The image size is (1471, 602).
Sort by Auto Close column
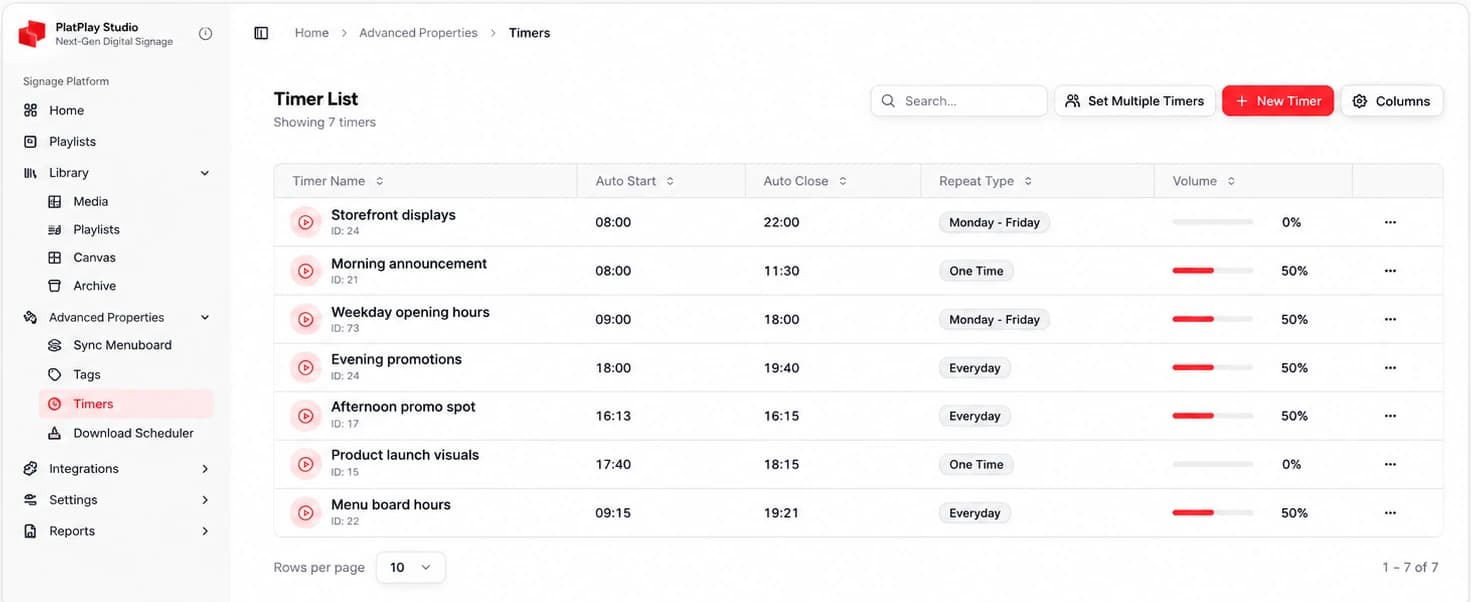805,181
